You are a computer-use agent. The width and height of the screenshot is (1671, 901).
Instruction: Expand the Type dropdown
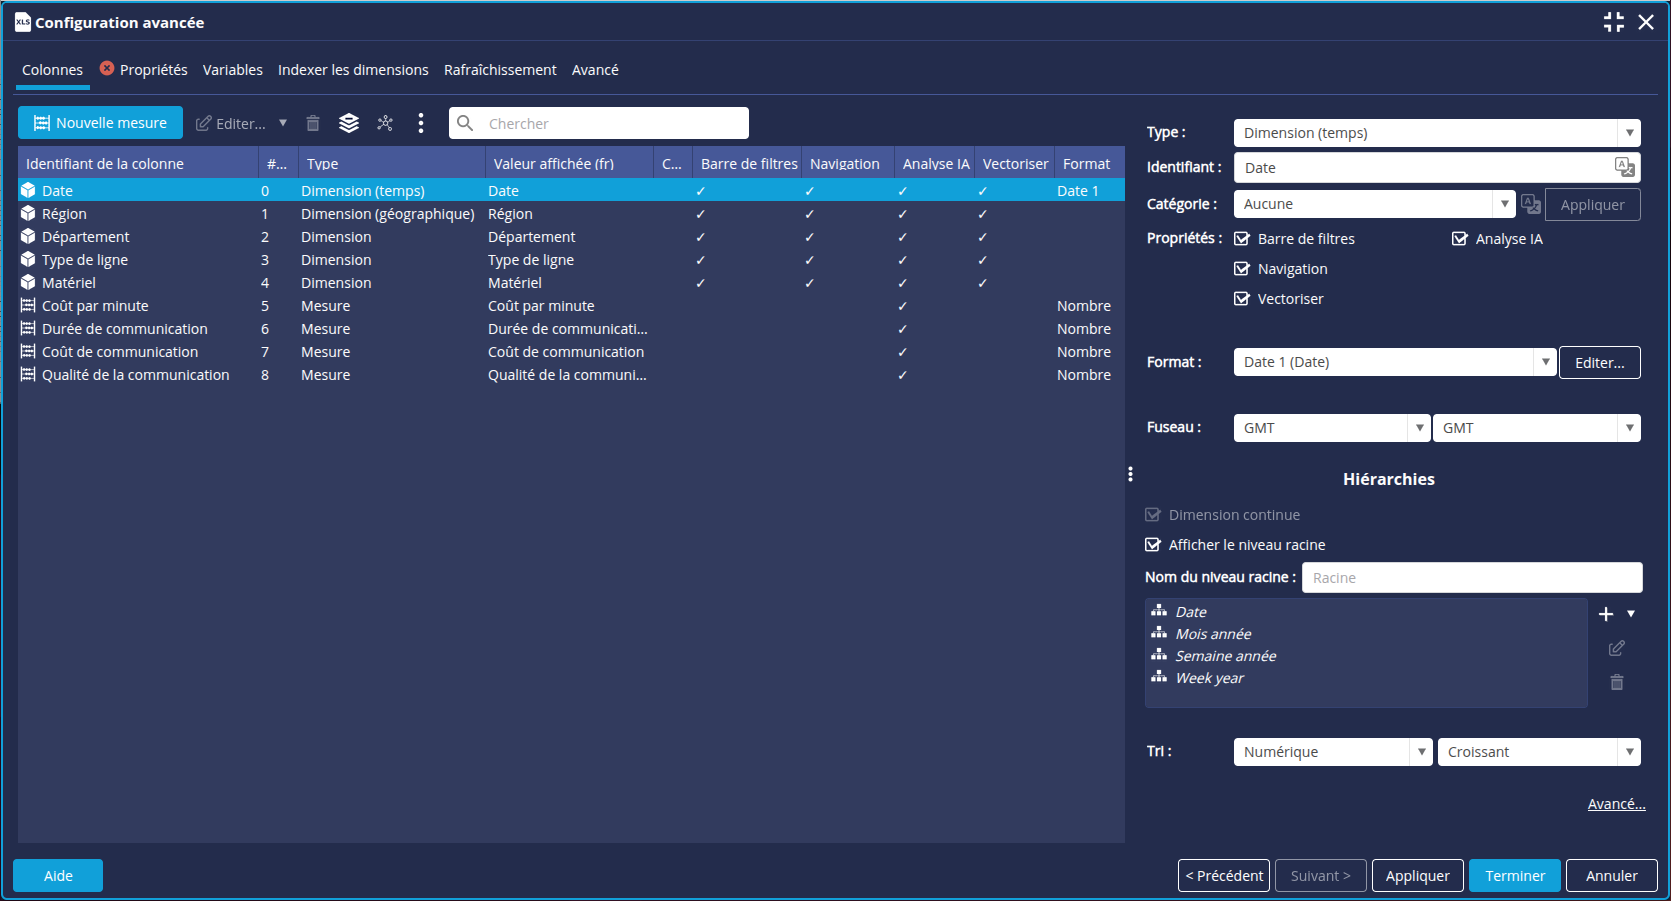coord(1629,133)
